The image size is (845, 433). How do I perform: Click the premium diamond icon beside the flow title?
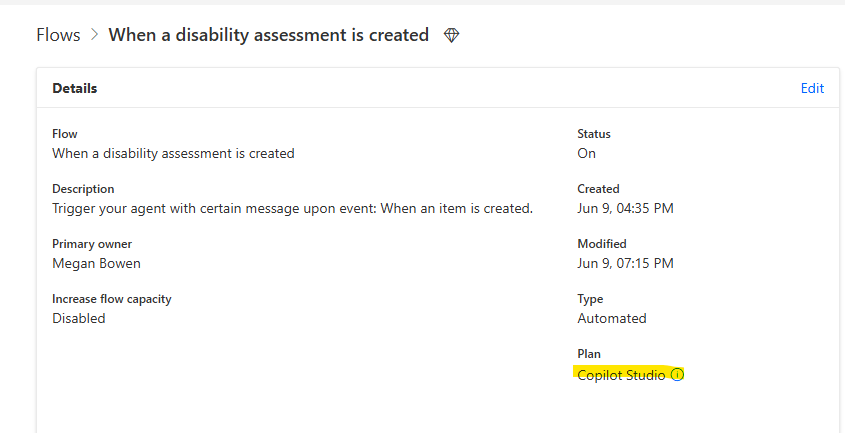click(452, 36)
